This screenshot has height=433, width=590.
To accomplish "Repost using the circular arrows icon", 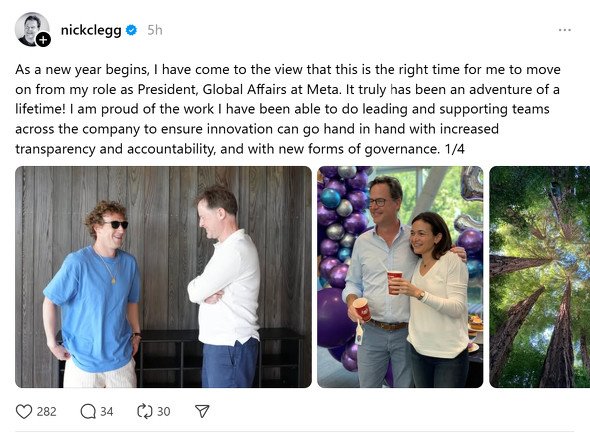I will click(144, 411).
